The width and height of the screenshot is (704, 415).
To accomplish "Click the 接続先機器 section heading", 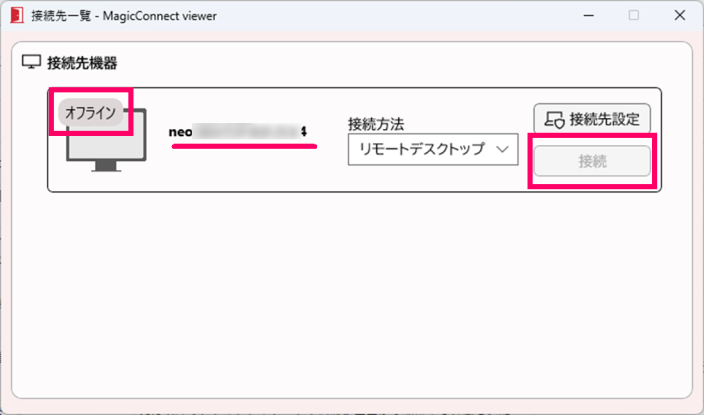I will (82, 63).
